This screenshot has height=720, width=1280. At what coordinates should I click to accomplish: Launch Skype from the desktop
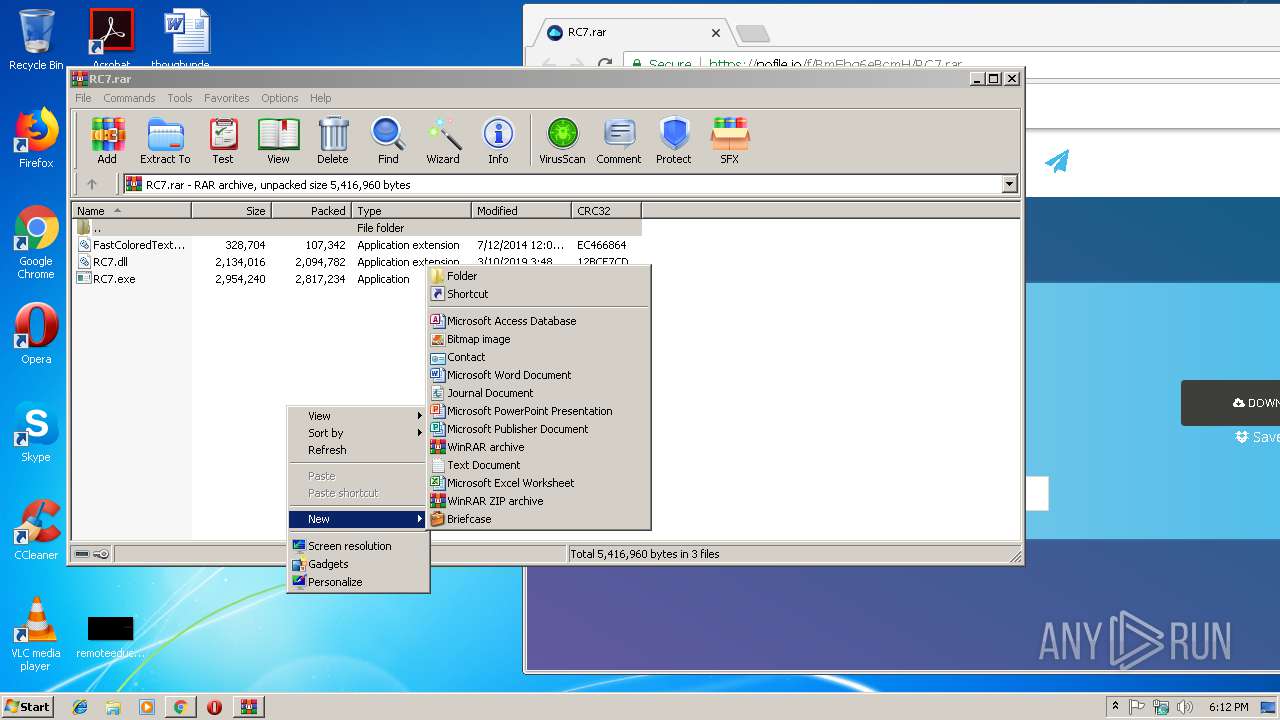pos(36,432)
